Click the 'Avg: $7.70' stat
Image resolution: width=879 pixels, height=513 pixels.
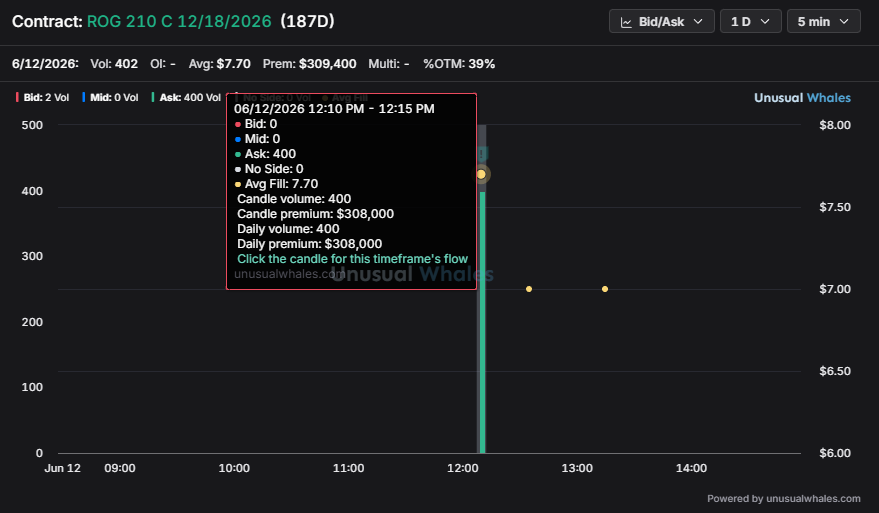coord(219,64)
